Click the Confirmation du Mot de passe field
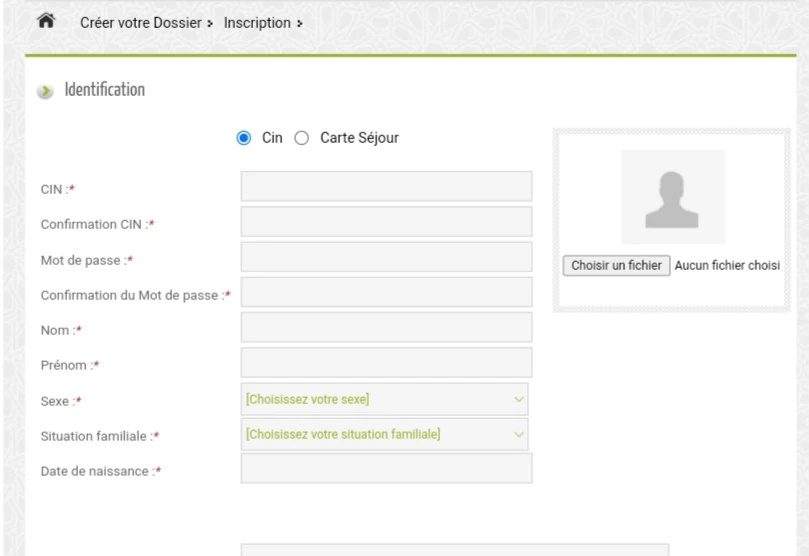The width and height of the screenshot is (809, 556). coord(386,292)
